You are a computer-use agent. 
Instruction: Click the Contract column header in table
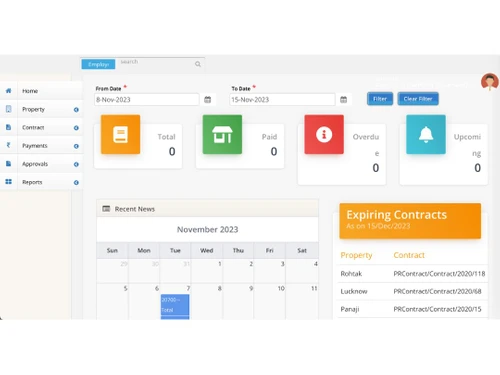(409, 255)
